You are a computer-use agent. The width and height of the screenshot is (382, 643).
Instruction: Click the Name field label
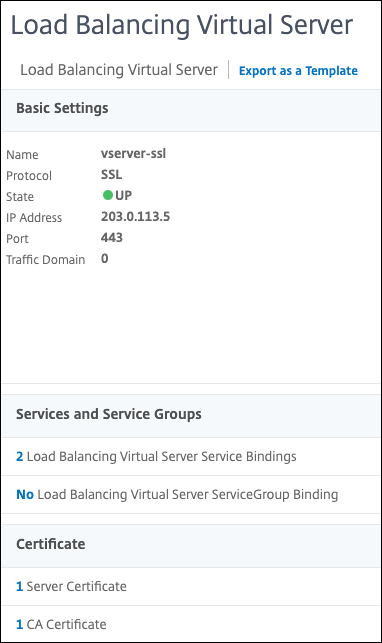coord(22,155)
